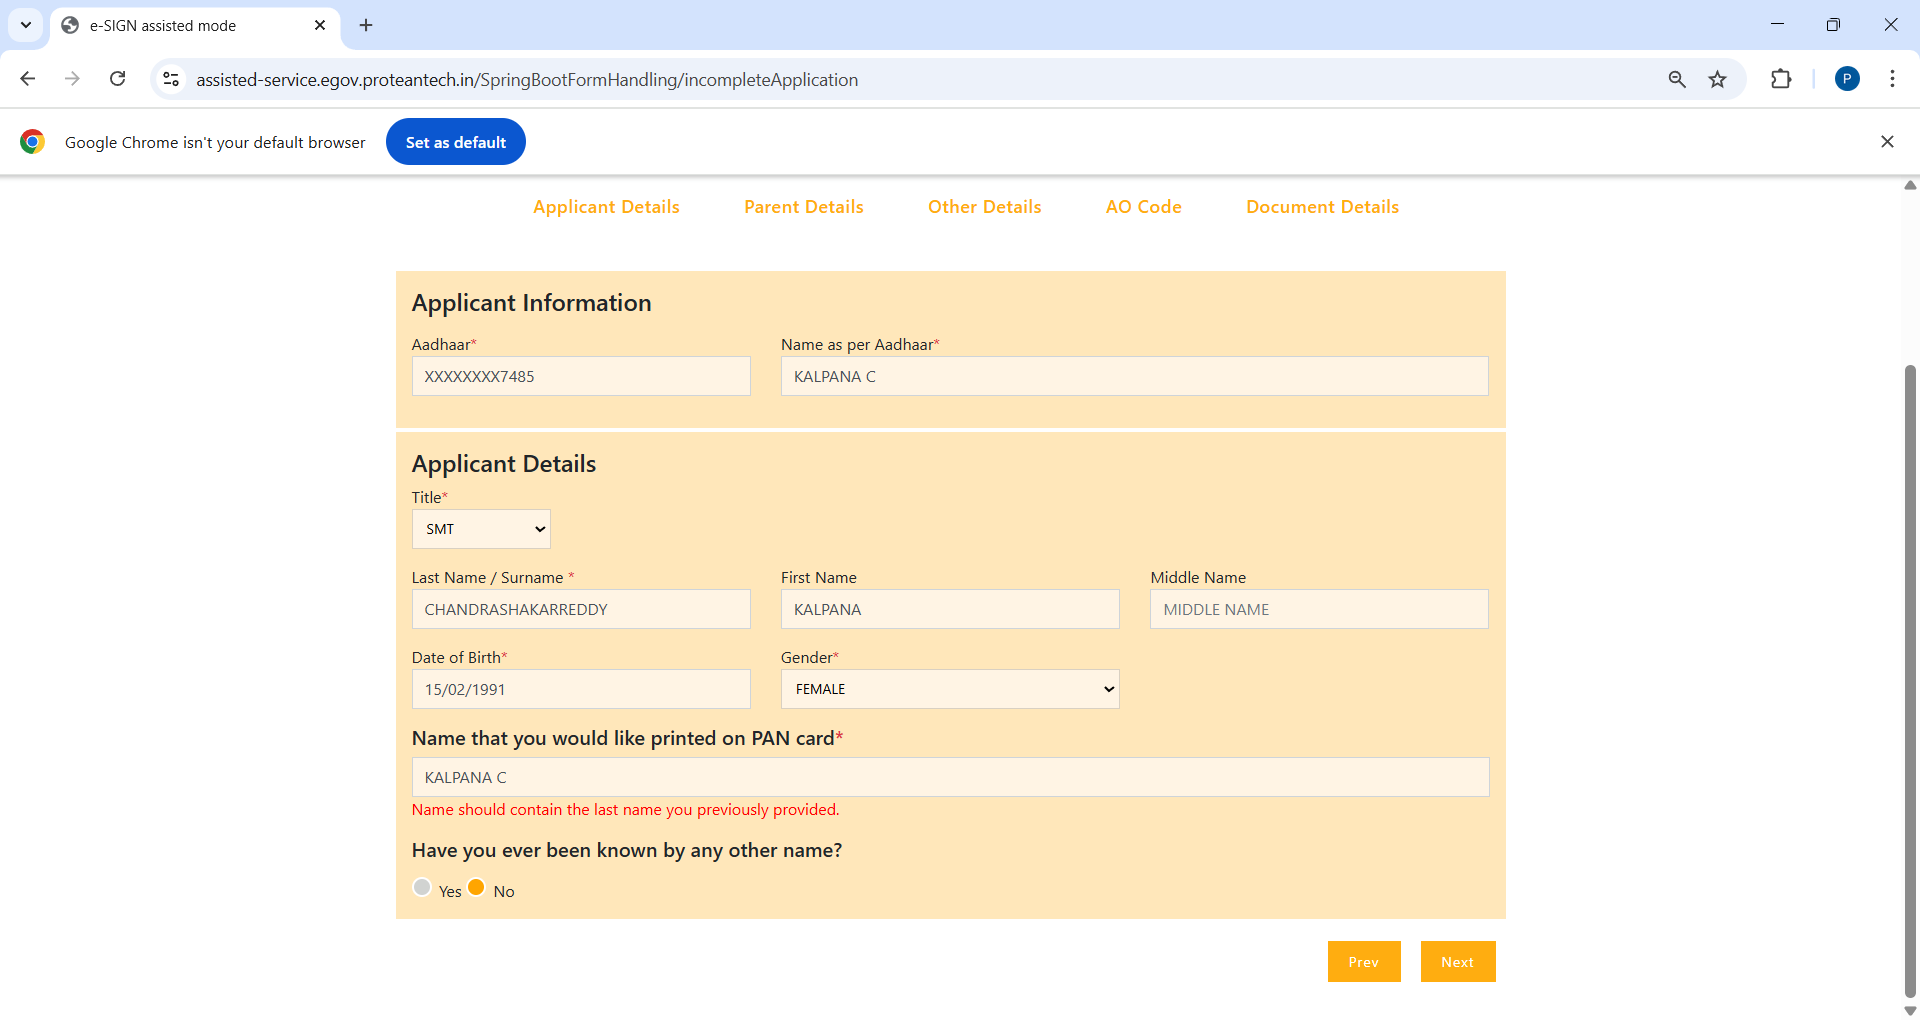The height and width of the screenshot is (1020, 1920).
Task: Expand the Title dropdown showing SMT
Action: [x=481, y=529]
